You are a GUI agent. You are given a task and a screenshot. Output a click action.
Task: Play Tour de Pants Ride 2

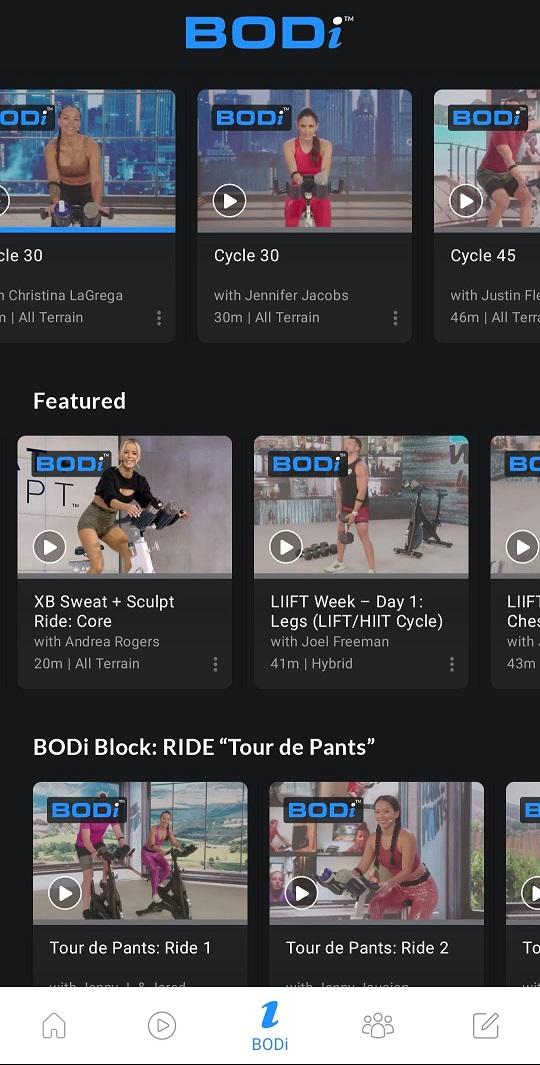point(302,893)
